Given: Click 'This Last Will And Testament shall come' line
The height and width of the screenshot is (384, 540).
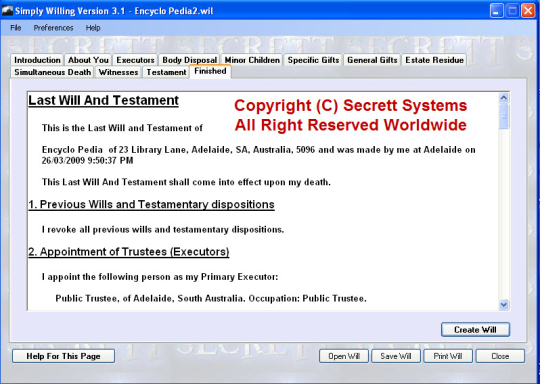Looking at the screenshot, I should tap(186, 182).
